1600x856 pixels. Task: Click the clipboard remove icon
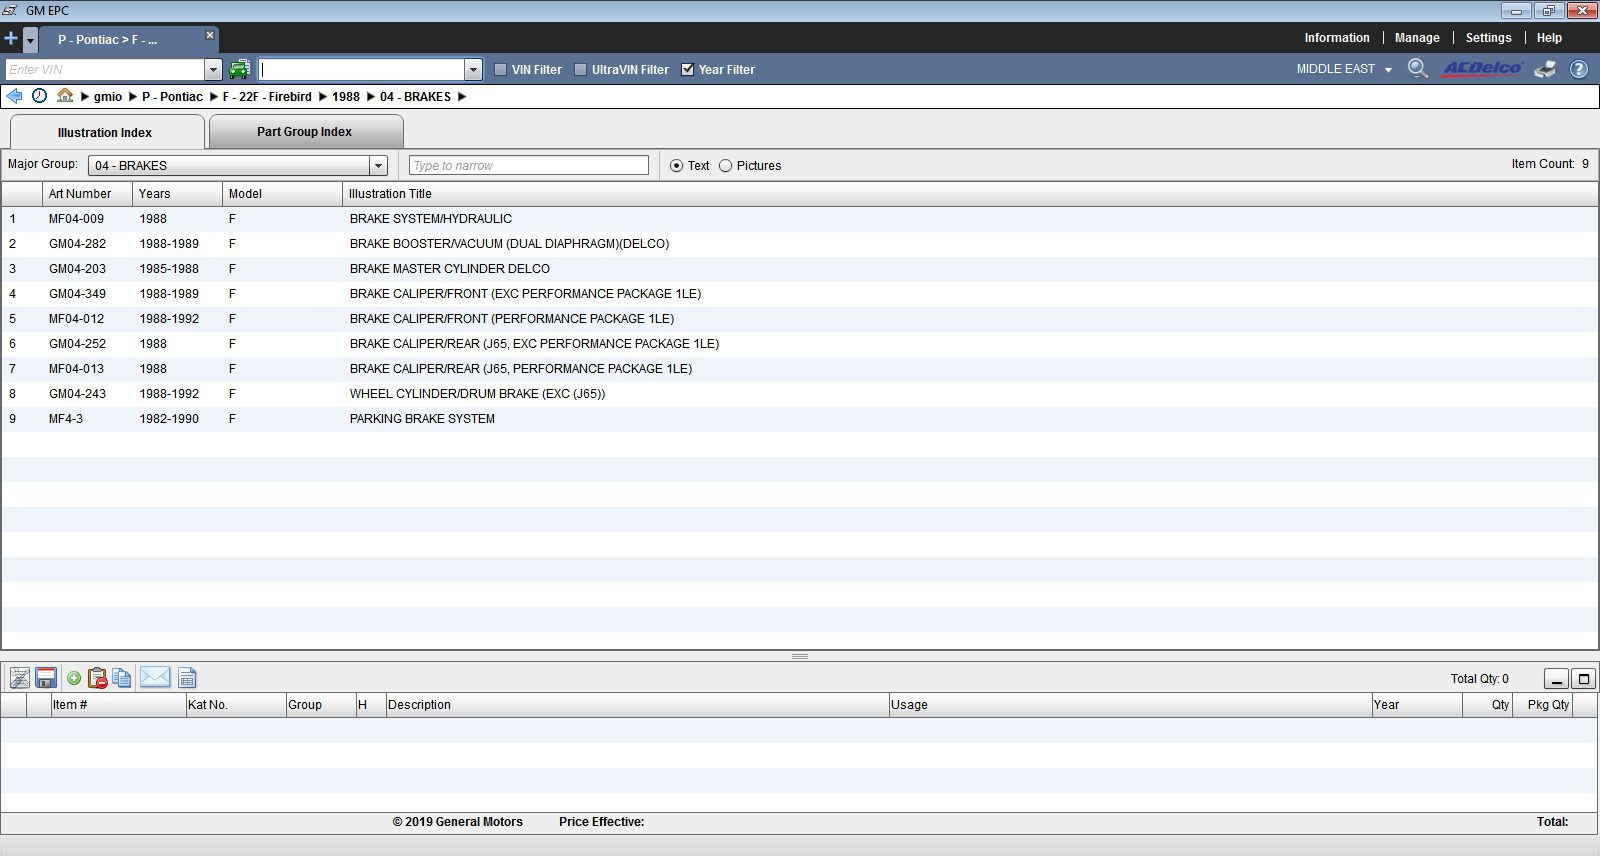click(x=98, y=678)
